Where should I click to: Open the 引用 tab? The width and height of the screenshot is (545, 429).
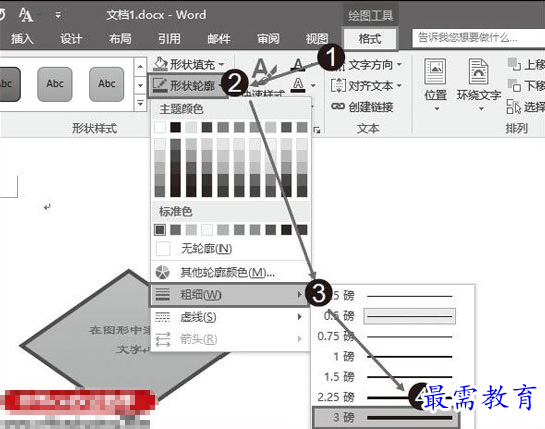pyautogui.click(x=169, y=38)
